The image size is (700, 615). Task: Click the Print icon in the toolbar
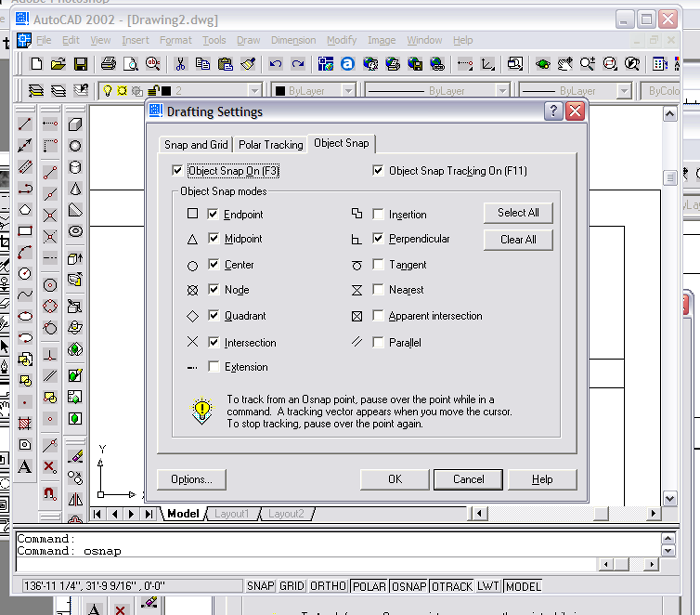(108, 64)
